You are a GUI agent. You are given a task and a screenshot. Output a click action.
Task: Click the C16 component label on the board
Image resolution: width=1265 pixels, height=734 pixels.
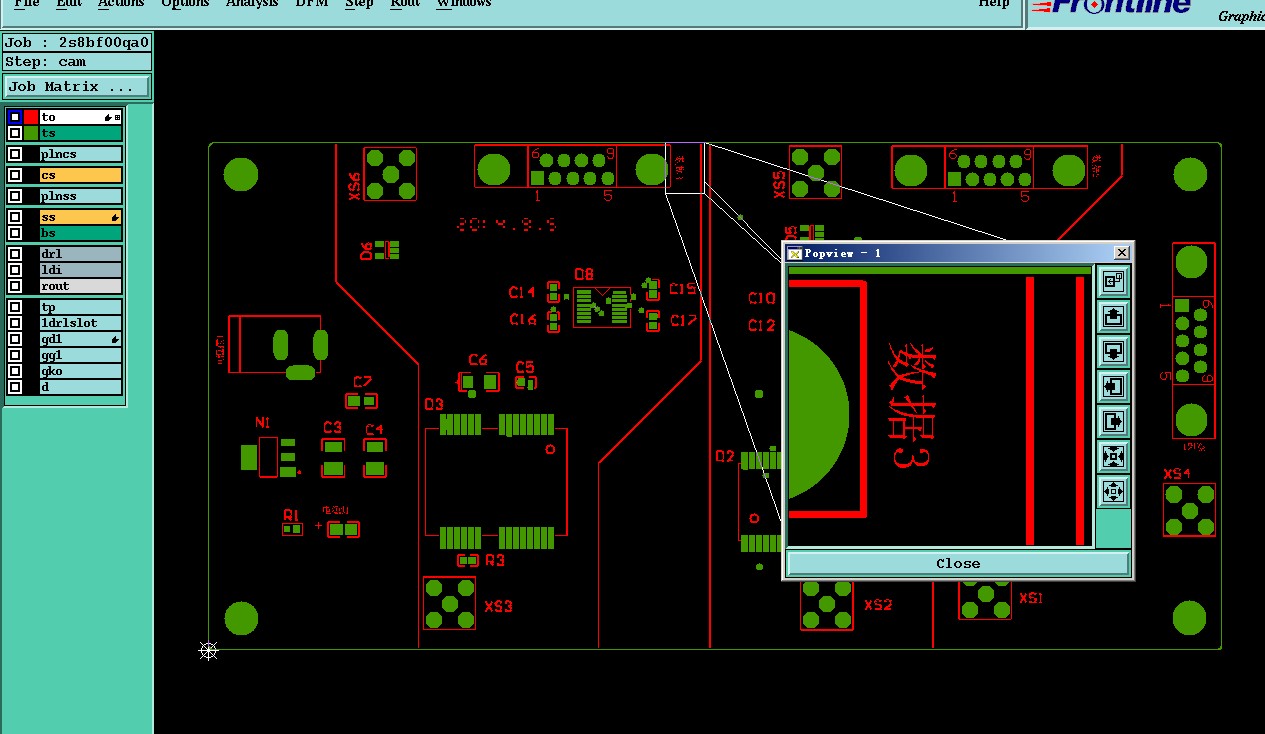point(522,320)
